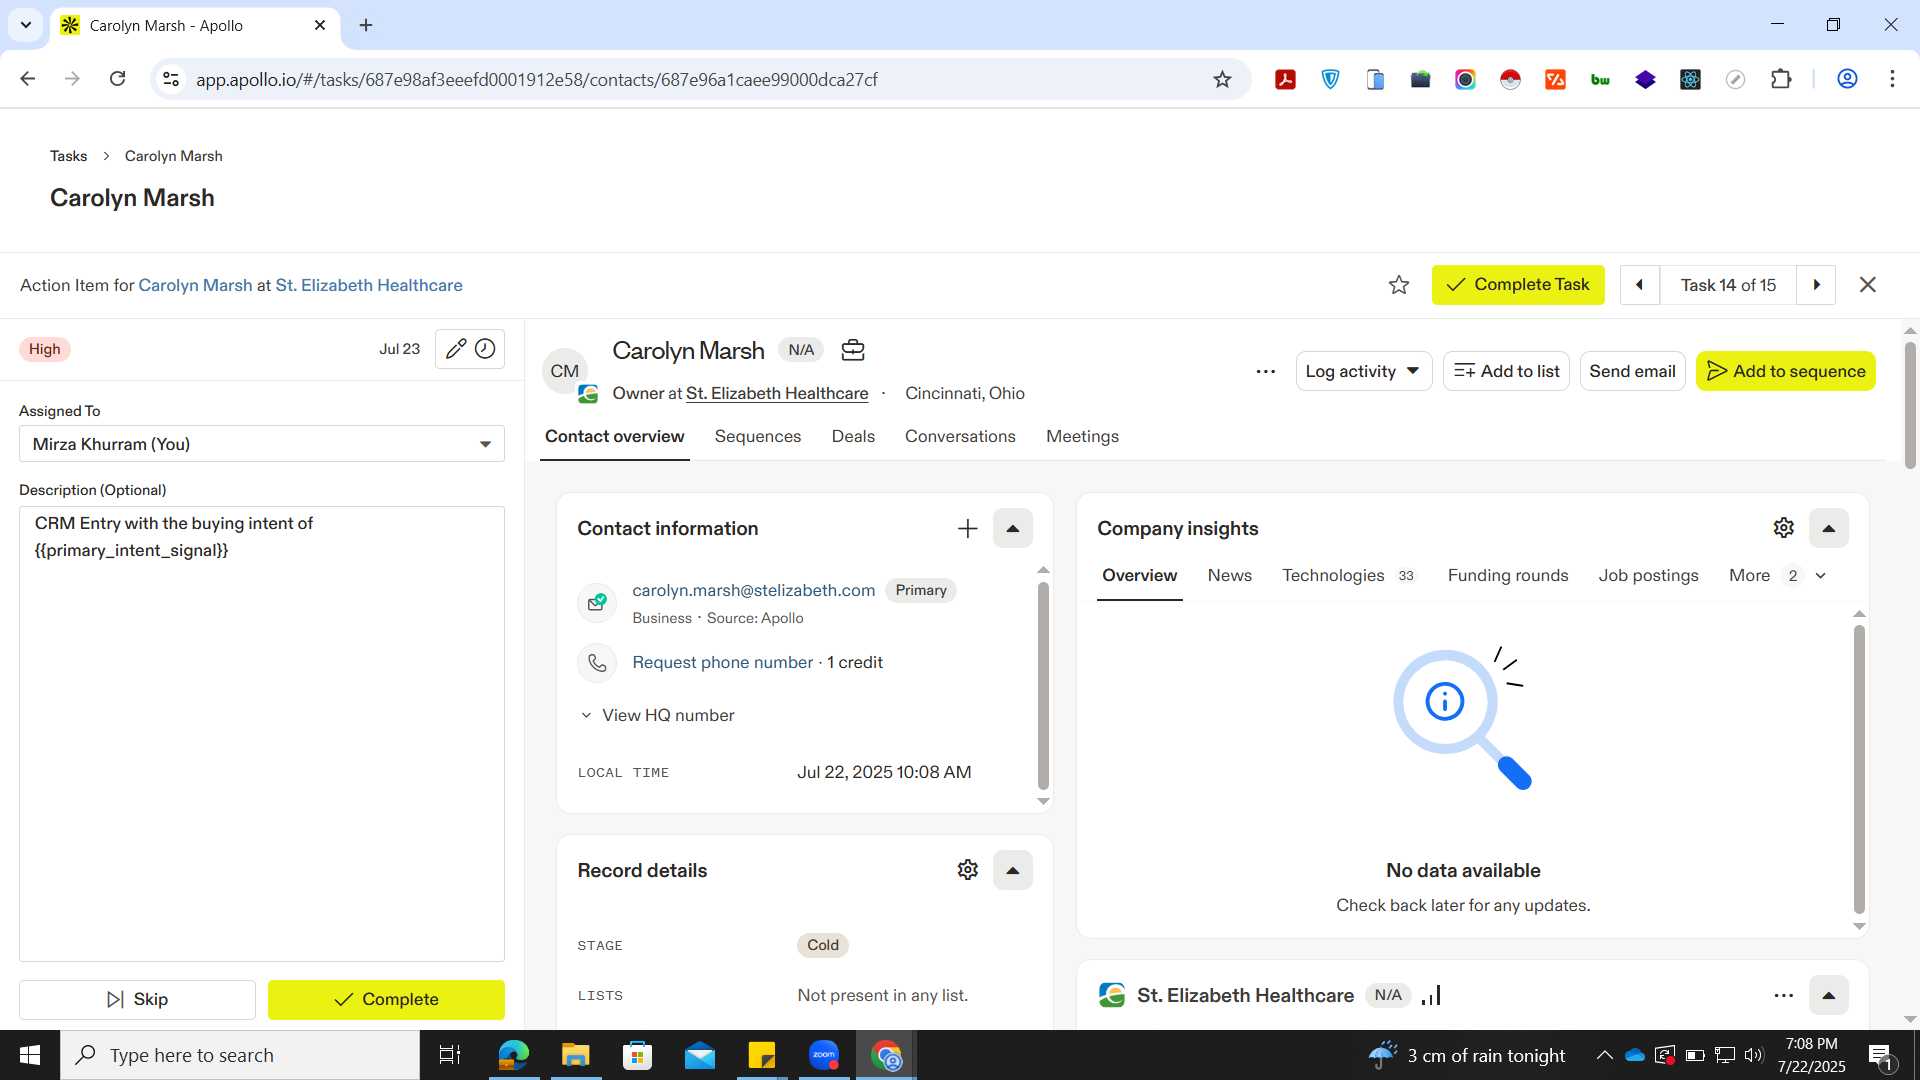This screenshot has width=1920, height=1080.
Task: Switch to Sequences tab
Action: pyautogui.click(x=758, y=436)
